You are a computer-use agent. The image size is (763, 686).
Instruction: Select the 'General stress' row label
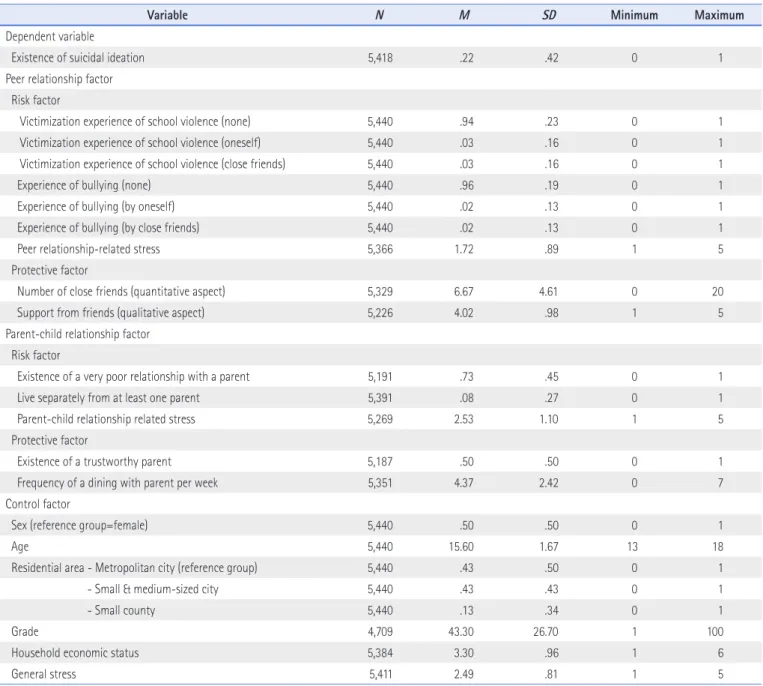point(44,674)
